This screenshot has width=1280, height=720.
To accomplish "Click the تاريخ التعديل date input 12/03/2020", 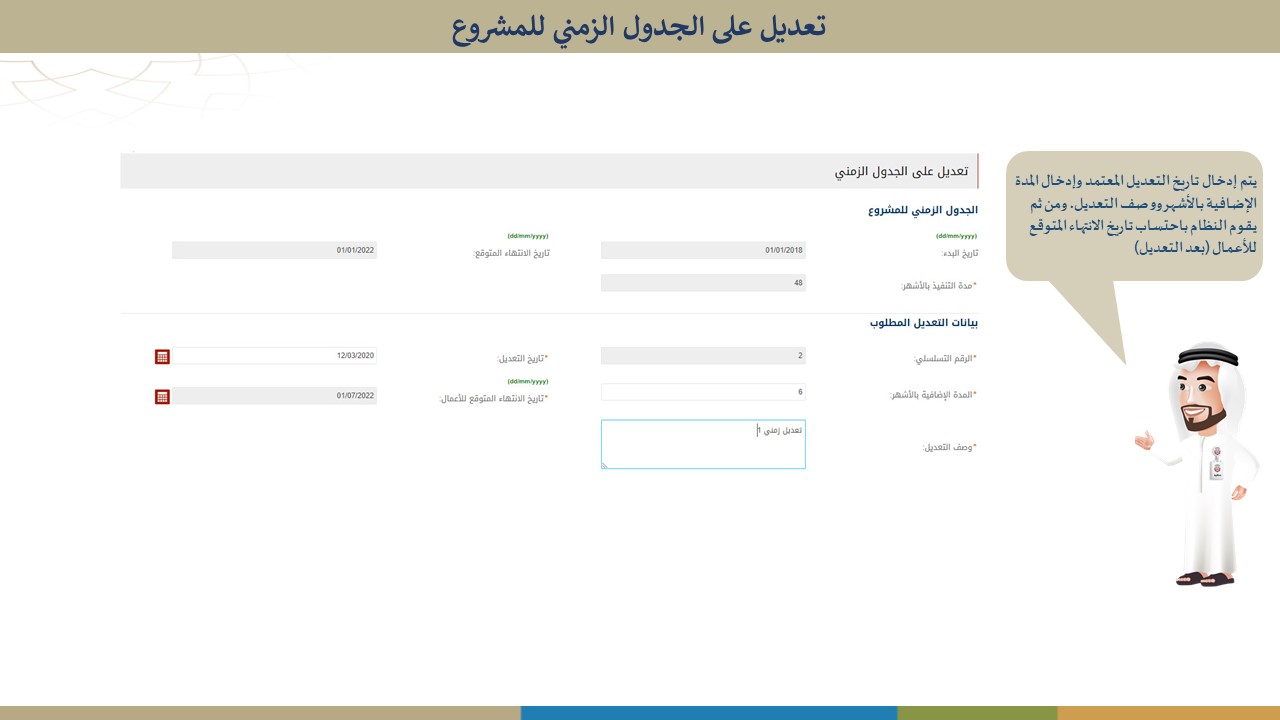I will click(x=274, y=356).
